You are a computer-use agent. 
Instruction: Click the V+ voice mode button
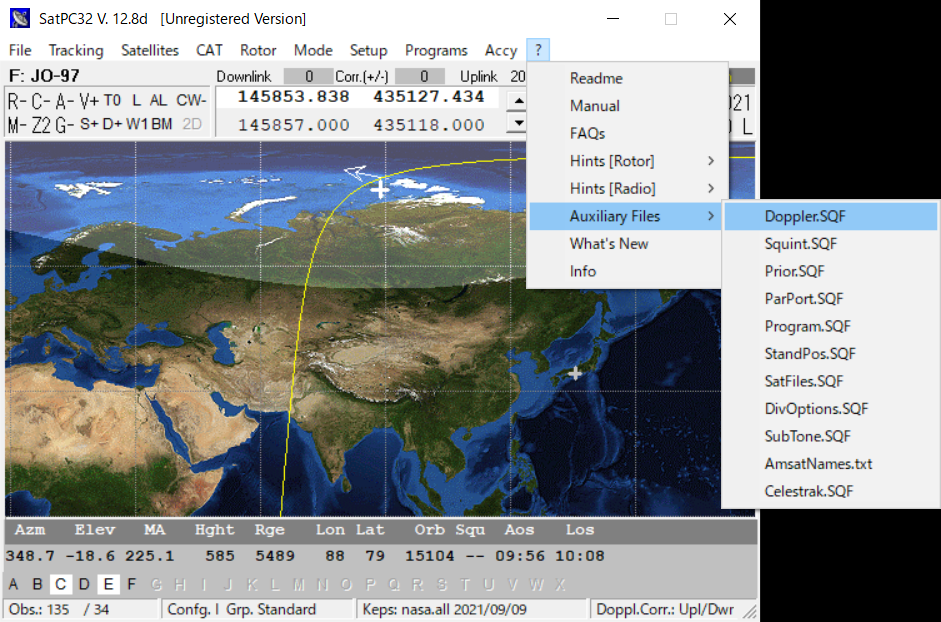pos(89,100)
